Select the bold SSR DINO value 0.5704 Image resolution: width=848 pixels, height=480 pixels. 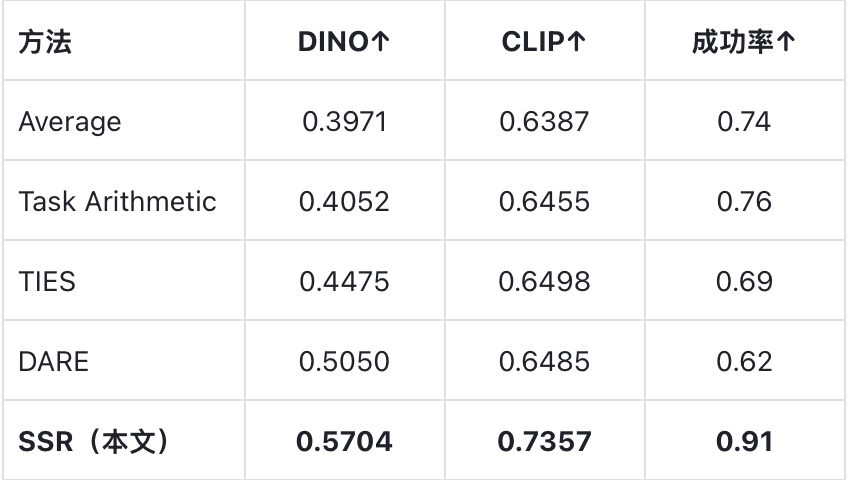point(344,442)
